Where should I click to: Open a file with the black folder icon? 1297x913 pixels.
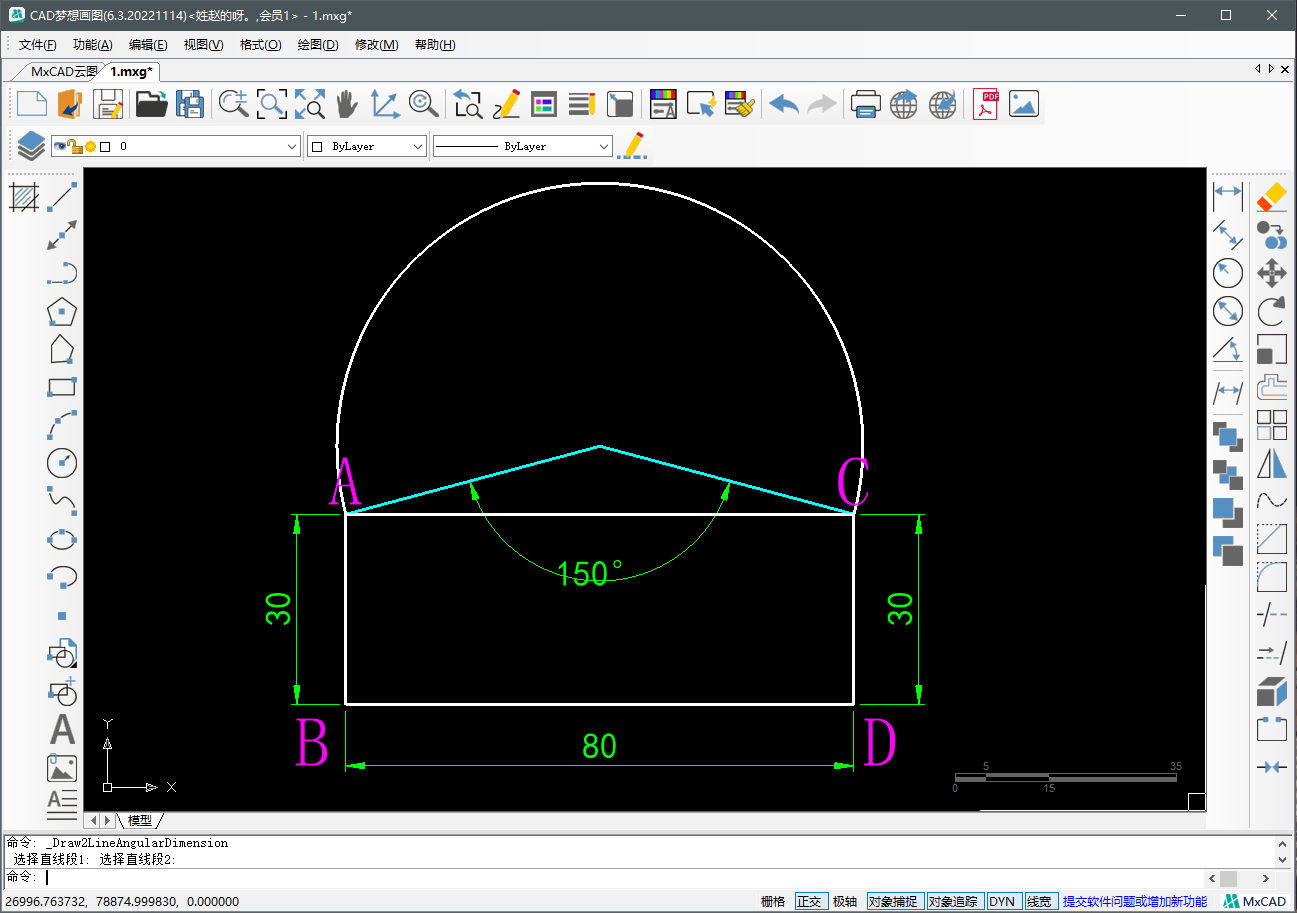(x=151, y=104)
